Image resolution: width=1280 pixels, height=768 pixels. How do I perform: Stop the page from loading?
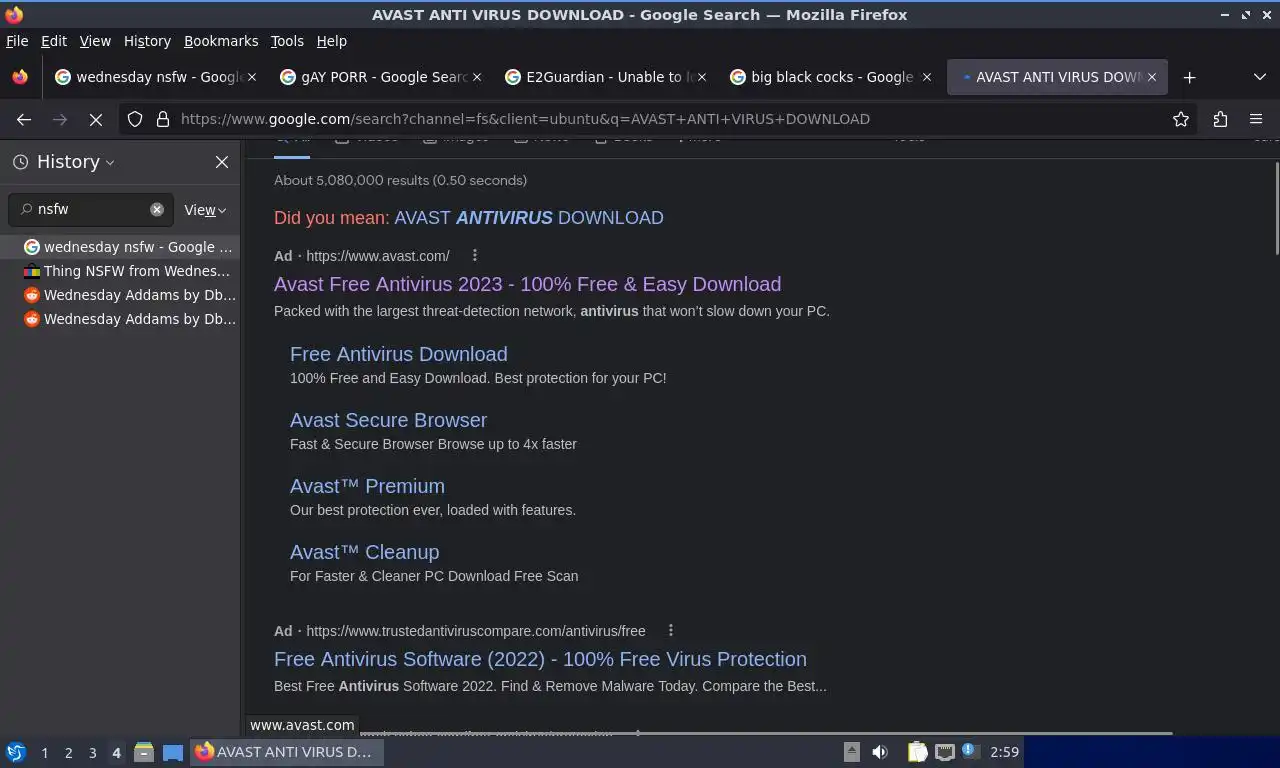point(96,119)
